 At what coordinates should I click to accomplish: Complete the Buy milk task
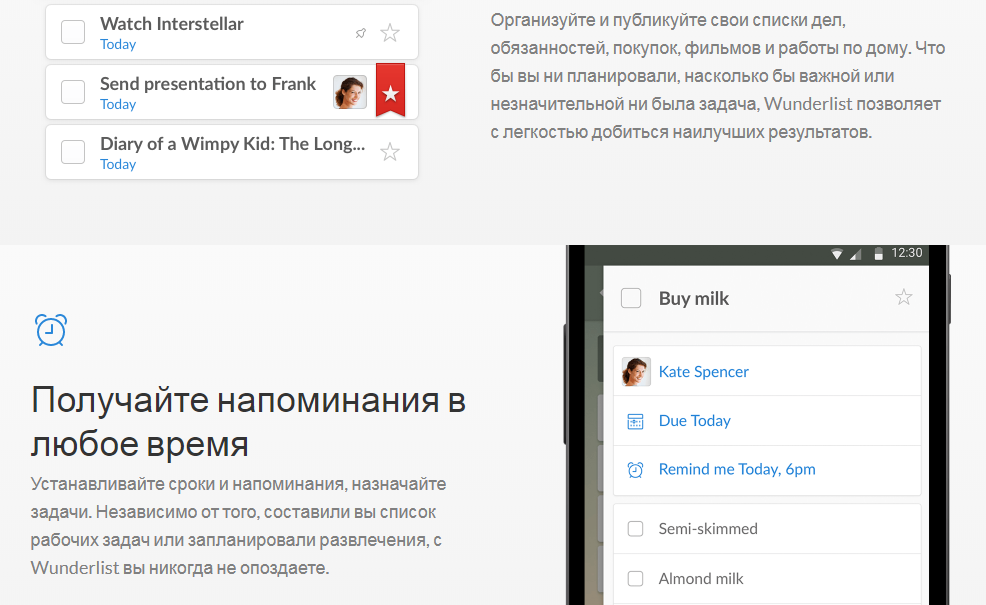629,297
